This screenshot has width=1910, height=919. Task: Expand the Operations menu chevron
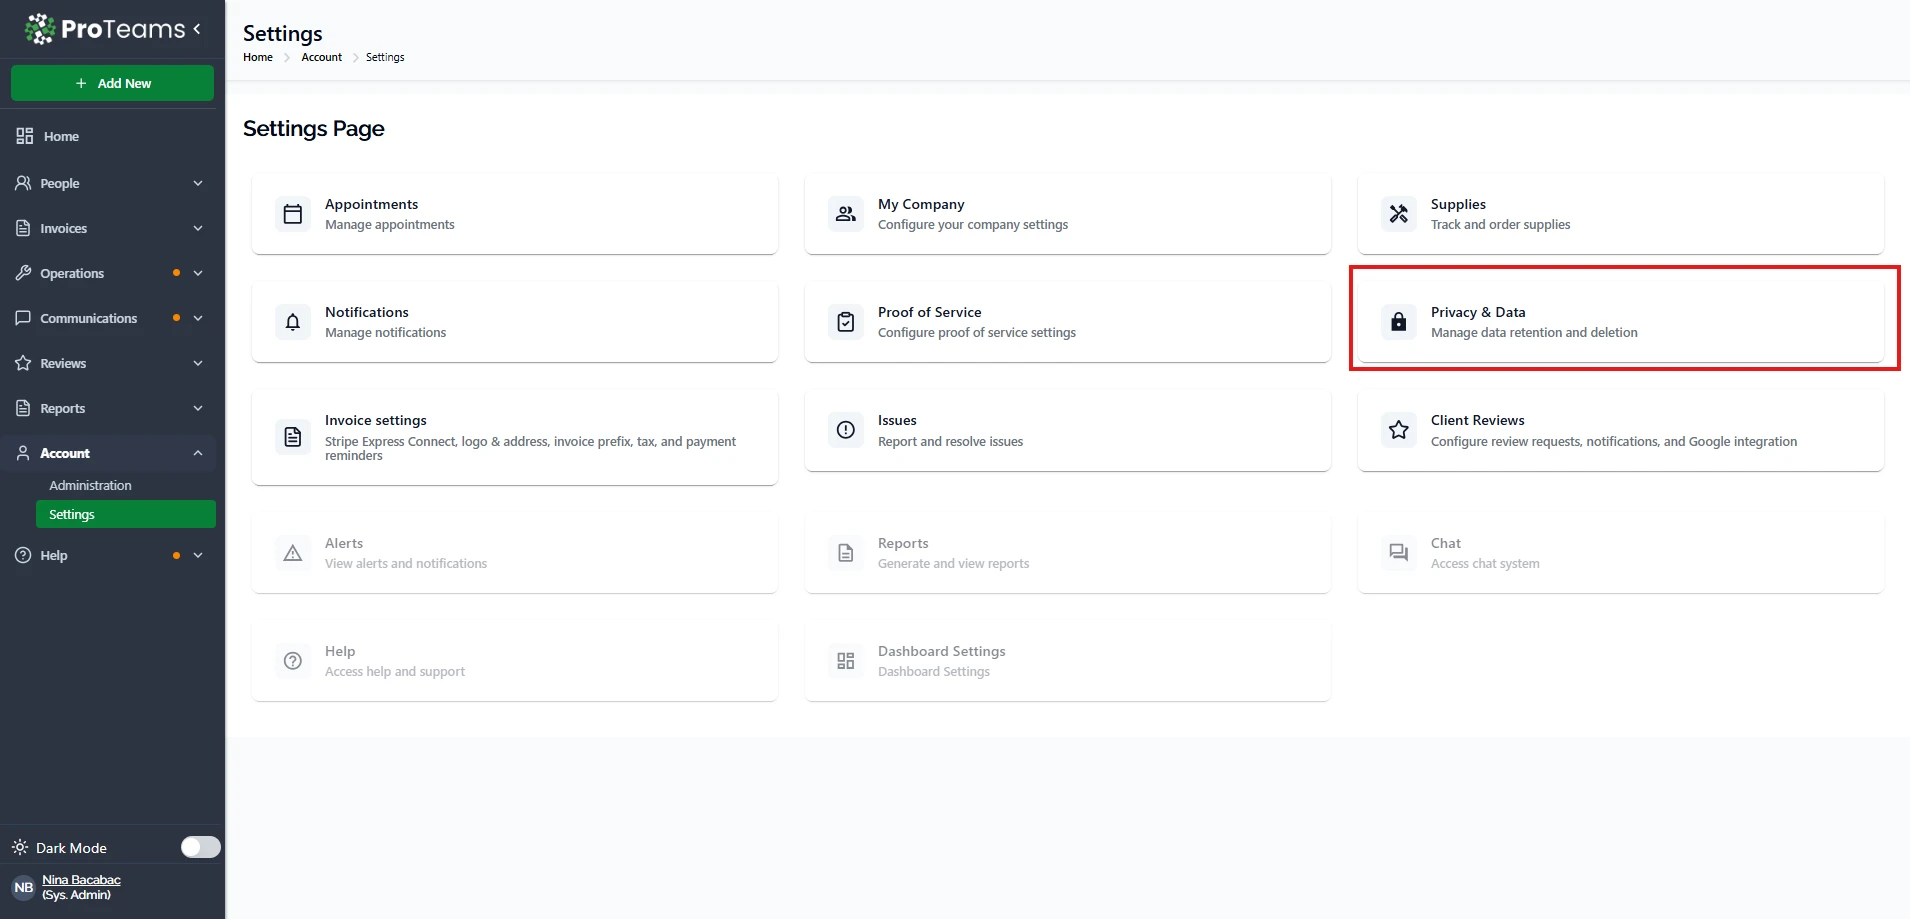pos(198,273)
